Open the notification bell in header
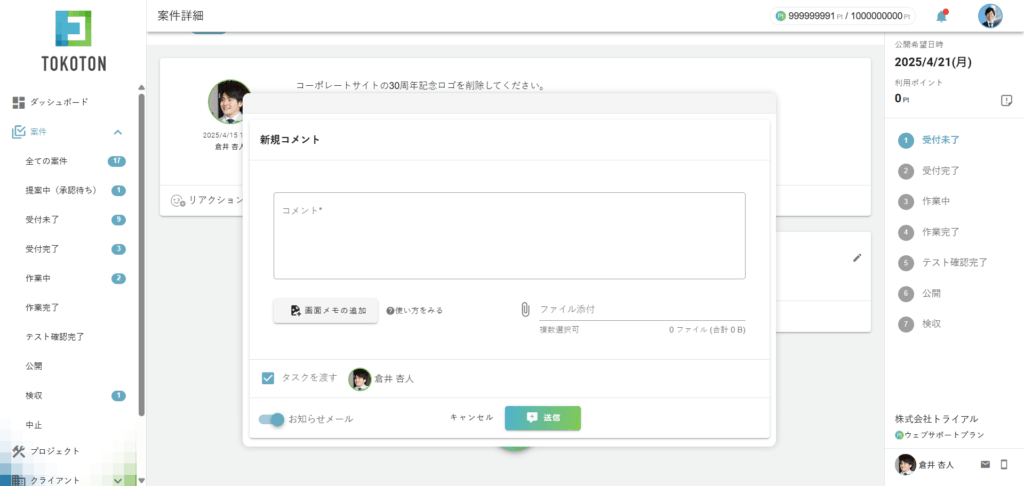1024x486 pixels. pyautogui.click(x=941, y=16)
